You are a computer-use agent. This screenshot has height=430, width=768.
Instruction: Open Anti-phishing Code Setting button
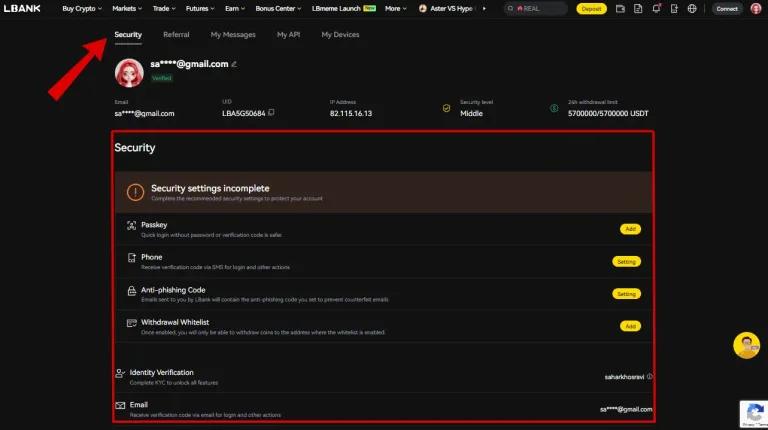tap(626, 294)
